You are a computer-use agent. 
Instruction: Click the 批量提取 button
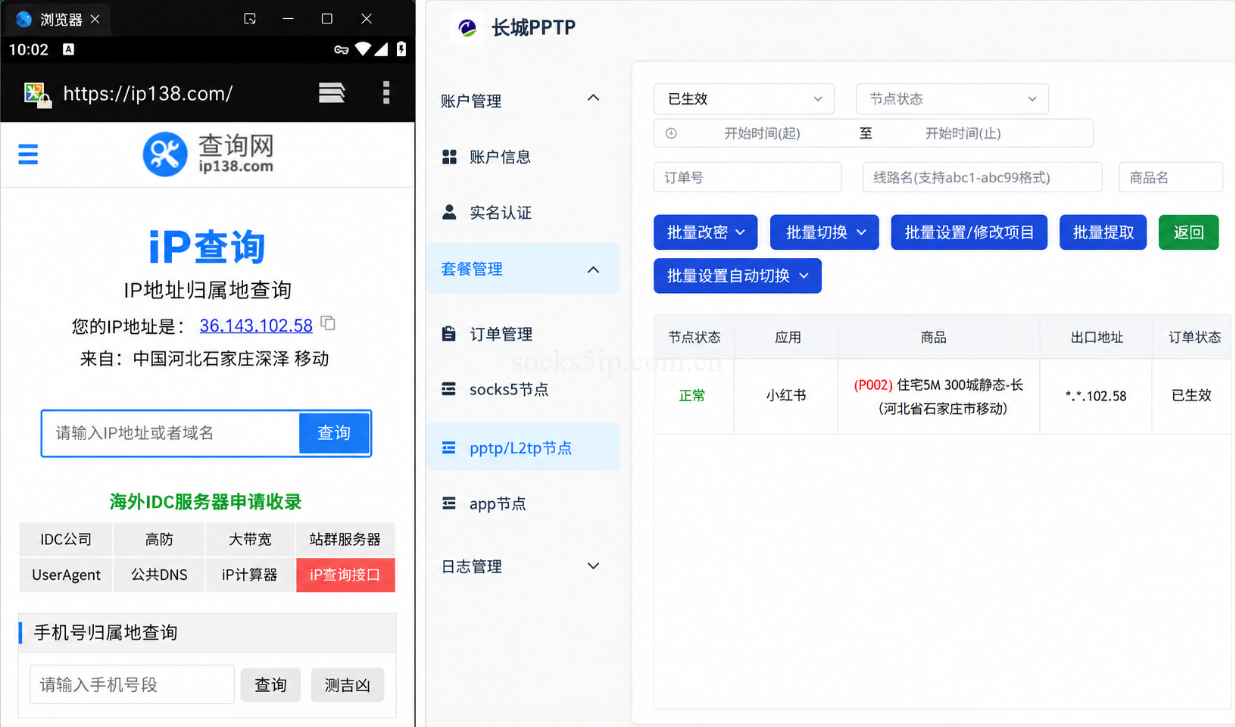tap(1103, 232)
